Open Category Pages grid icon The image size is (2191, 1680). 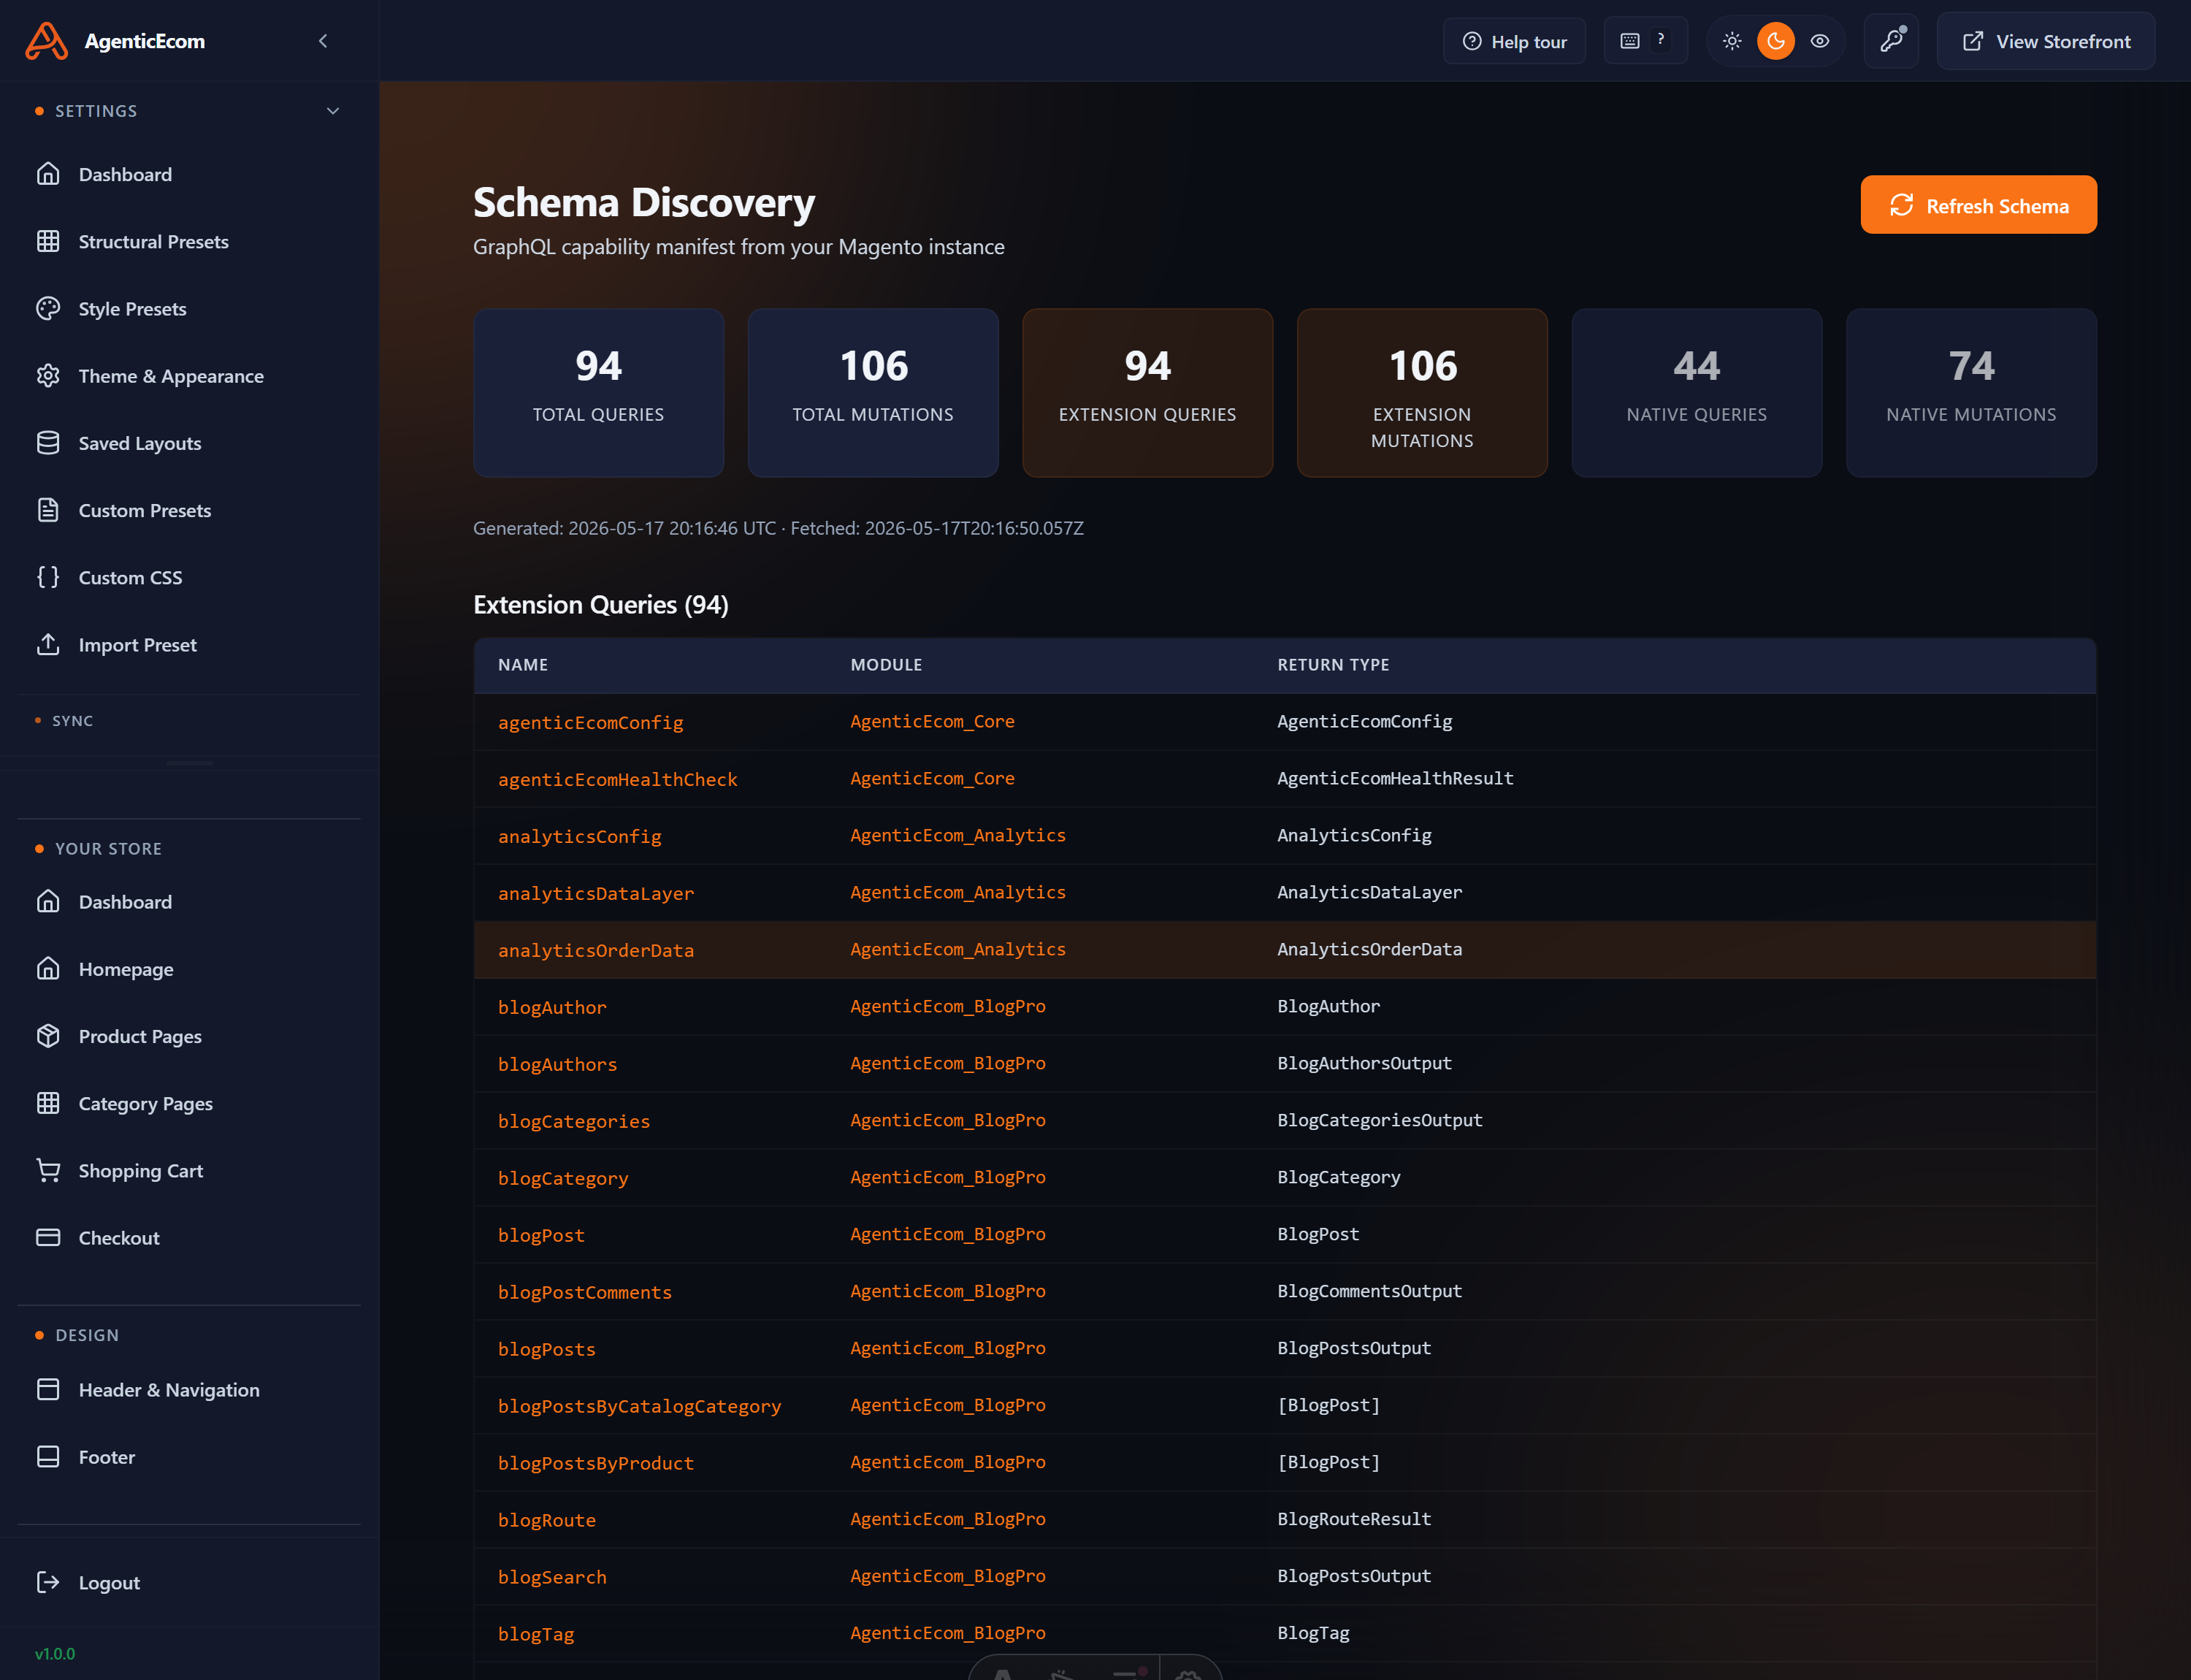[48, 1103]
